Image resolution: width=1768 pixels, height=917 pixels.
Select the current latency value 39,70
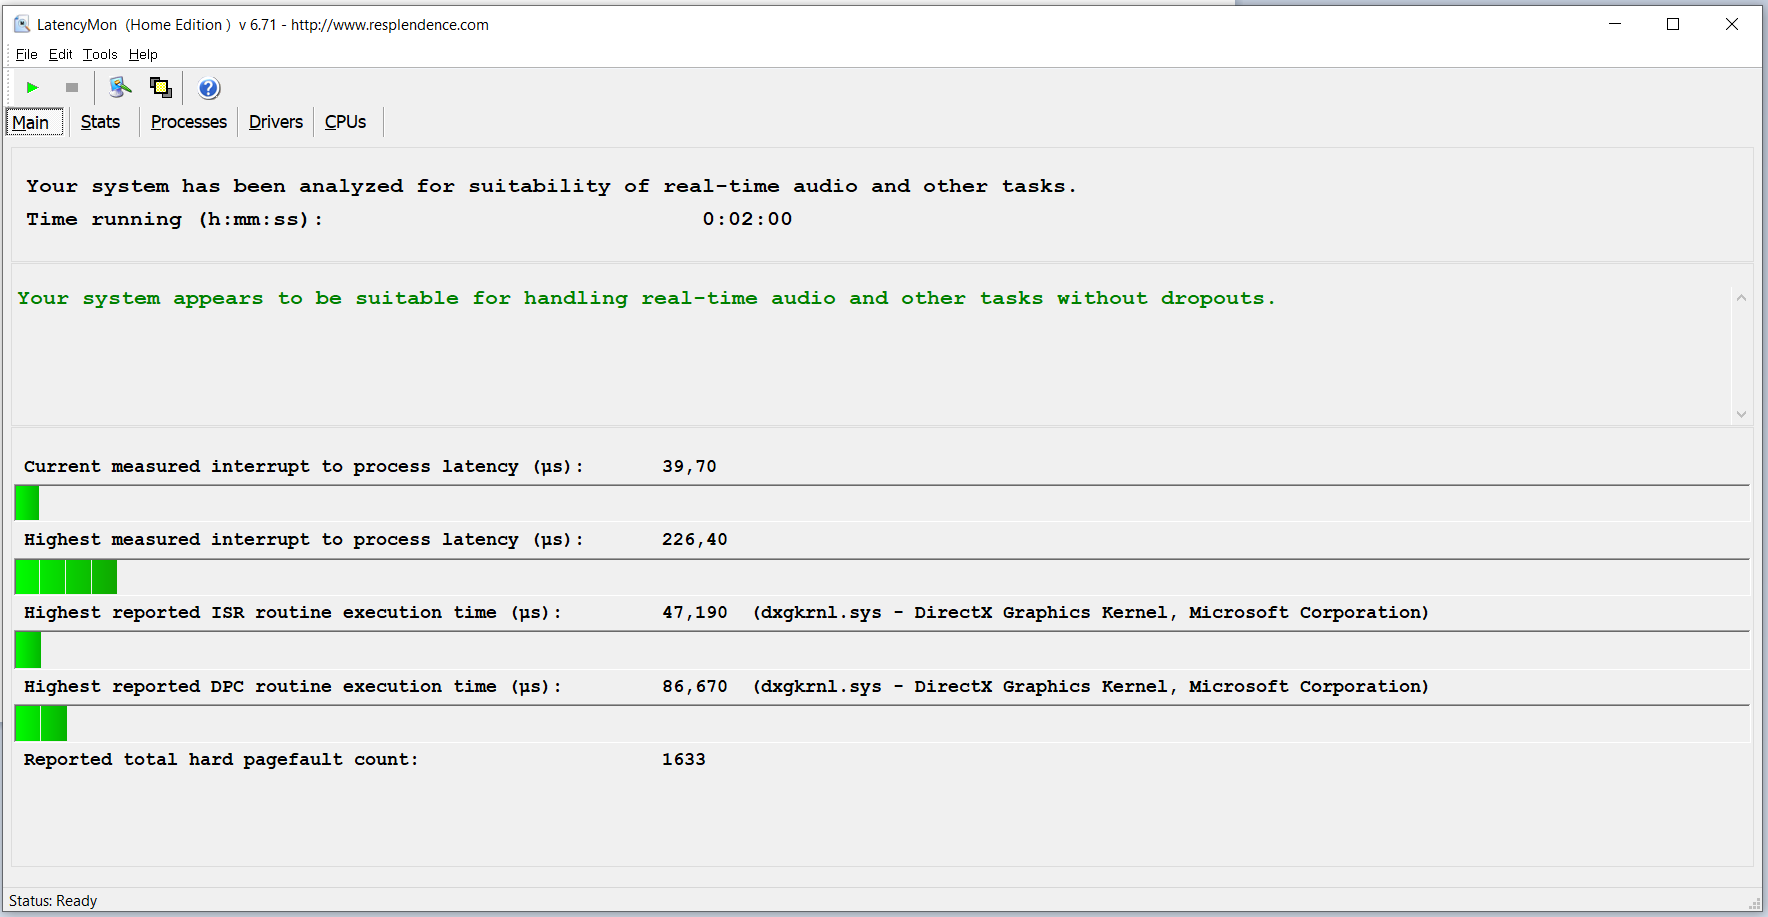tap(689, 467)
